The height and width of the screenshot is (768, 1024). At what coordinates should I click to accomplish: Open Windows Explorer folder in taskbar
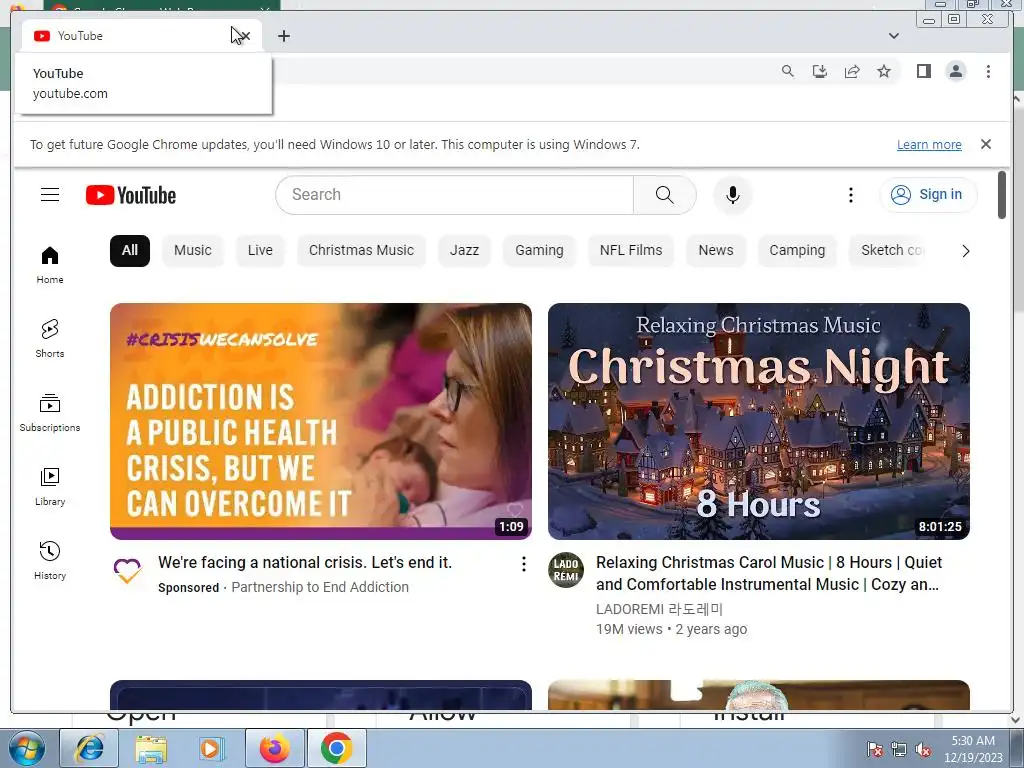pyautogui.click(x=151, y=748)
